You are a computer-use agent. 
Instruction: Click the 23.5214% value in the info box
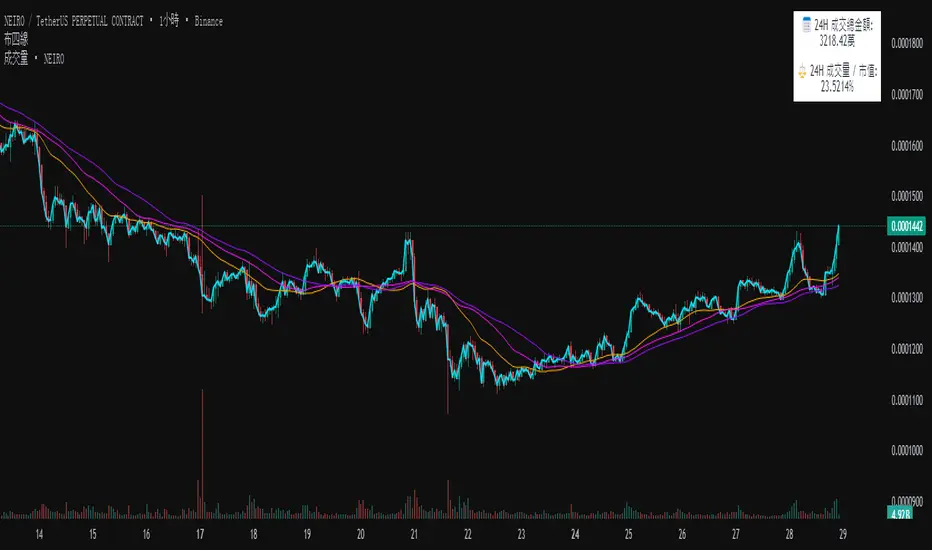[837, 87]
